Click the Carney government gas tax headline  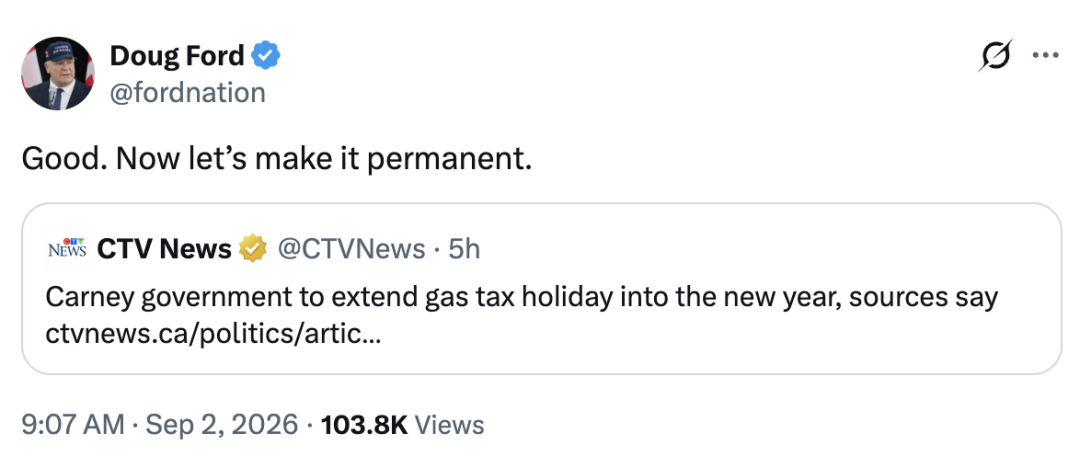[521, 298]
